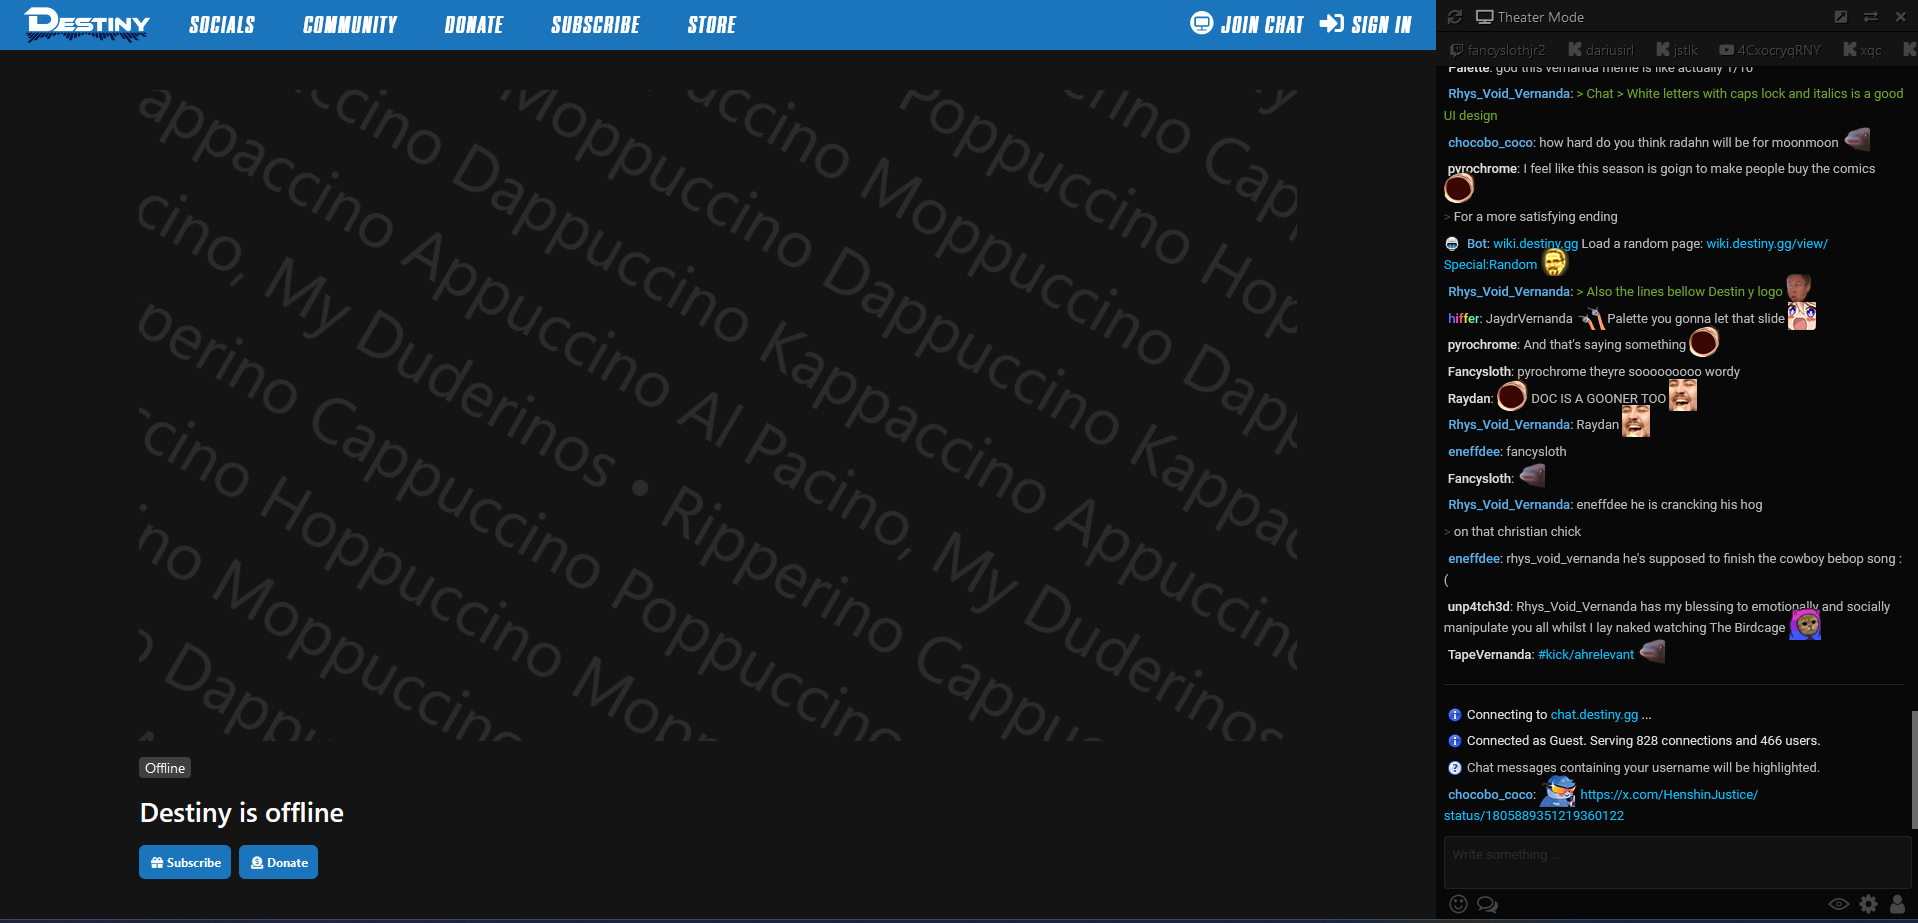The width and height of the screenshot is (1918, 923).
Task: Open the wiki.destiny.gg link in the Bot message
Action: click(x=1535, y=244)
